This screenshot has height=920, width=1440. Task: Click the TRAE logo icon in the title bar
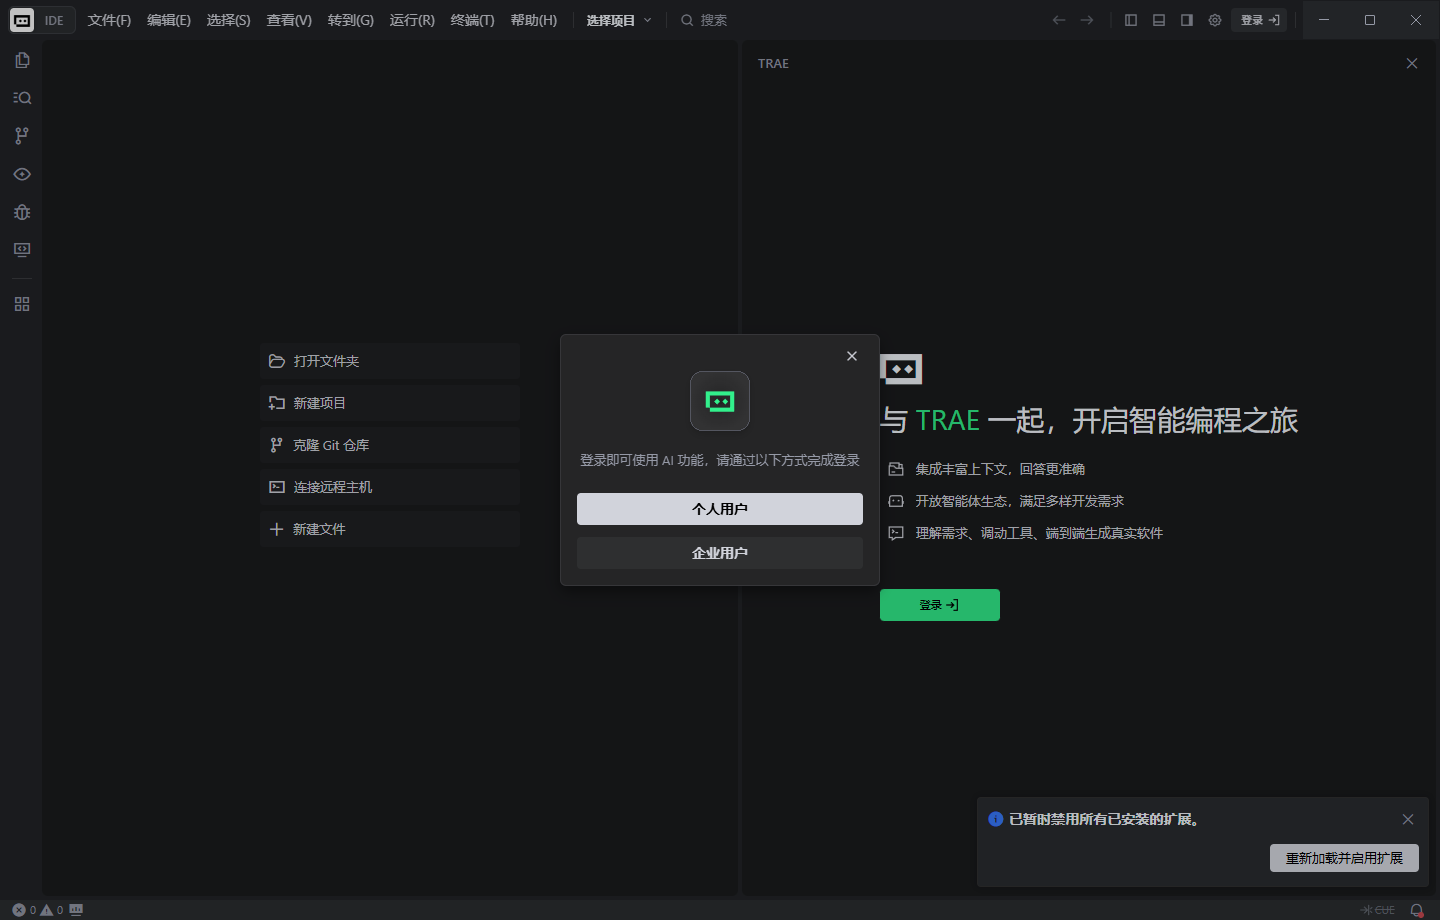tap(22, 20)
